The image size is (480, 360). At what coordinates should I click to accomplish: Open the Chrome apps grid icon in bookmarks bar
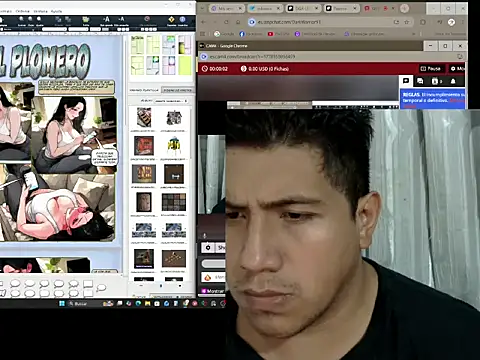(x=202, y=34)
